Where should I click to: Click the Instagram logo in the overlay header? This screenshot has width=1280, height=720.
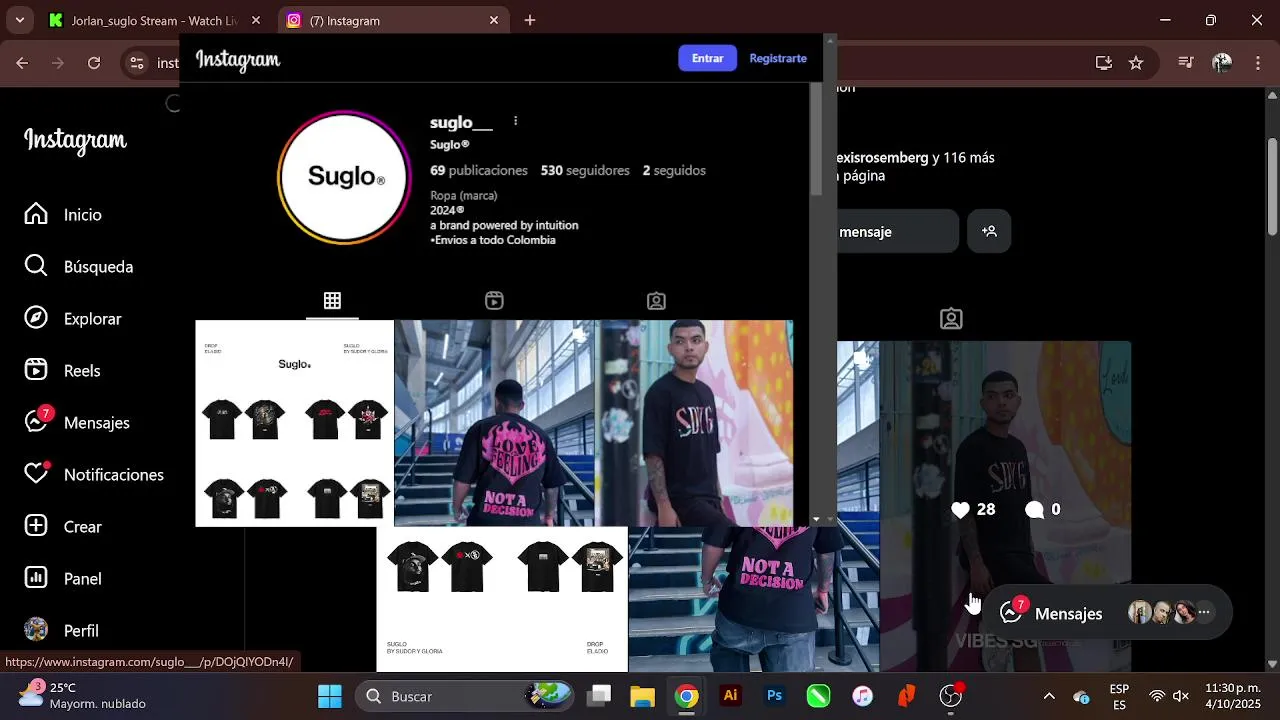[238, 60]
